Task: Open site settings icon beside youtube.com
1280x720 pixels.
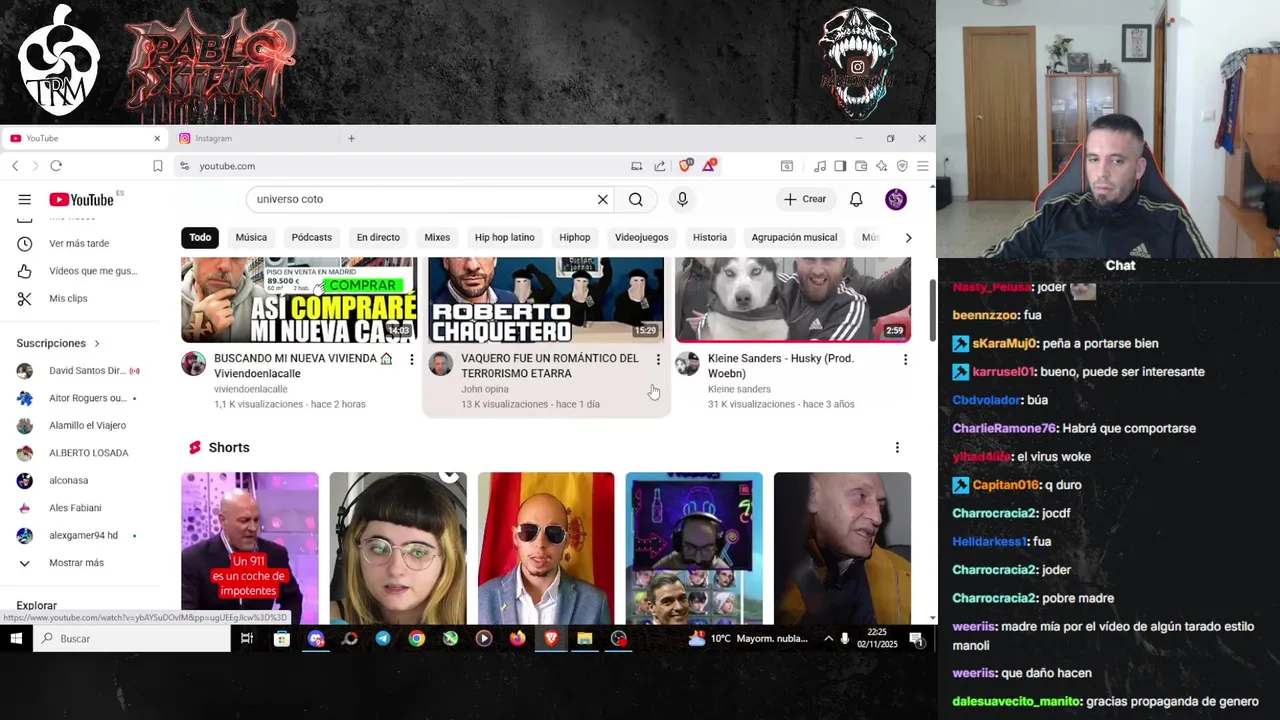Action: click(x=183, y=166)
